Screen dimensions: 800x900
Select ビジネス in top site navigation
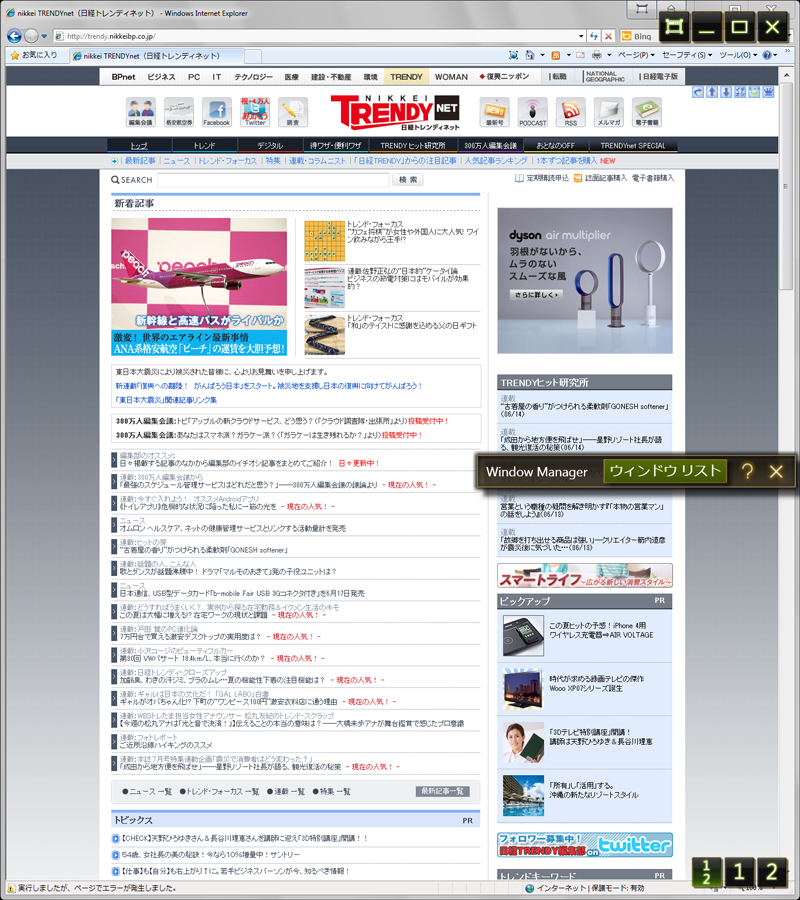click(161, 76)
